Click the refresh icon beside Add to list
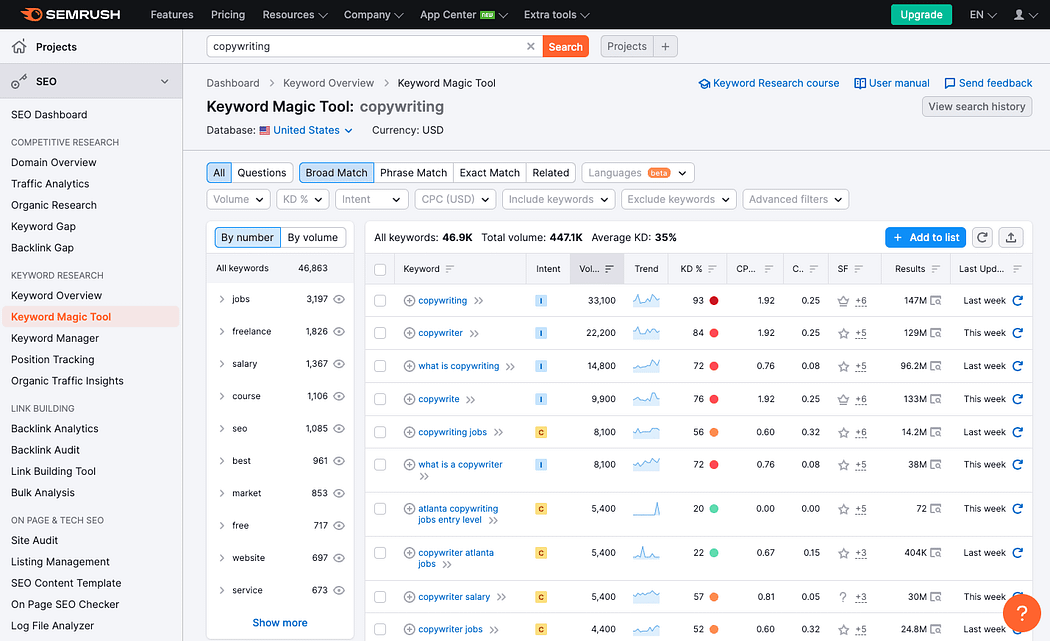Image resolution: width=1050 pixels, height=641 pixels. pyautogui.click(x=982, y=237)
